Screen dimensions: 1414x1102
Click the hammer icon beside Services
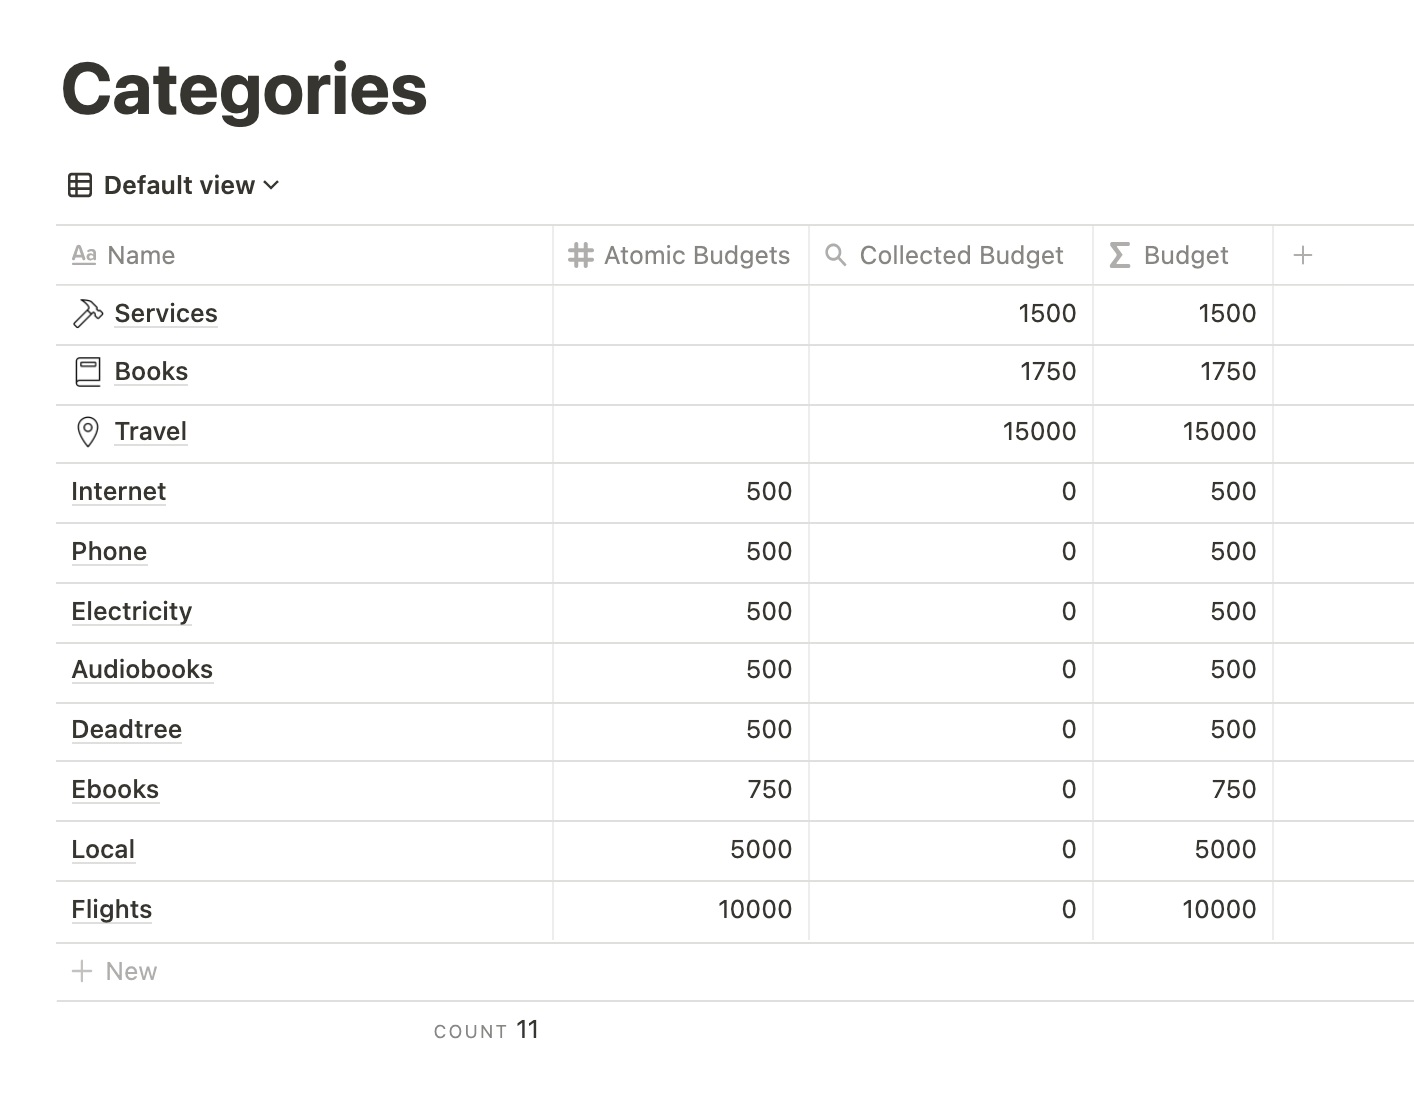pos(88,314)
